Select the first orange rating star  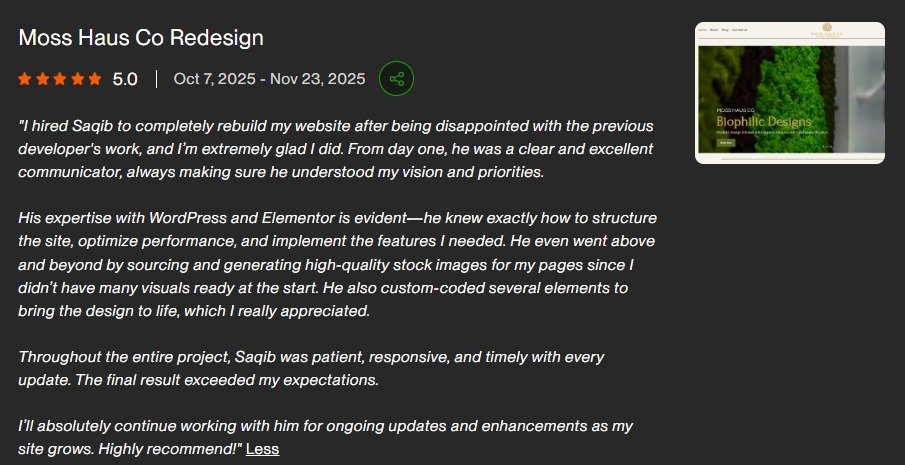point(25,79)
